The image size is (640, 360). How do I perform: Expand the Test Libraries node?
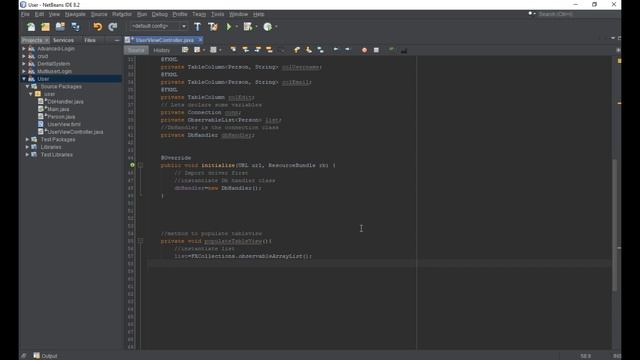pos(27,155)
